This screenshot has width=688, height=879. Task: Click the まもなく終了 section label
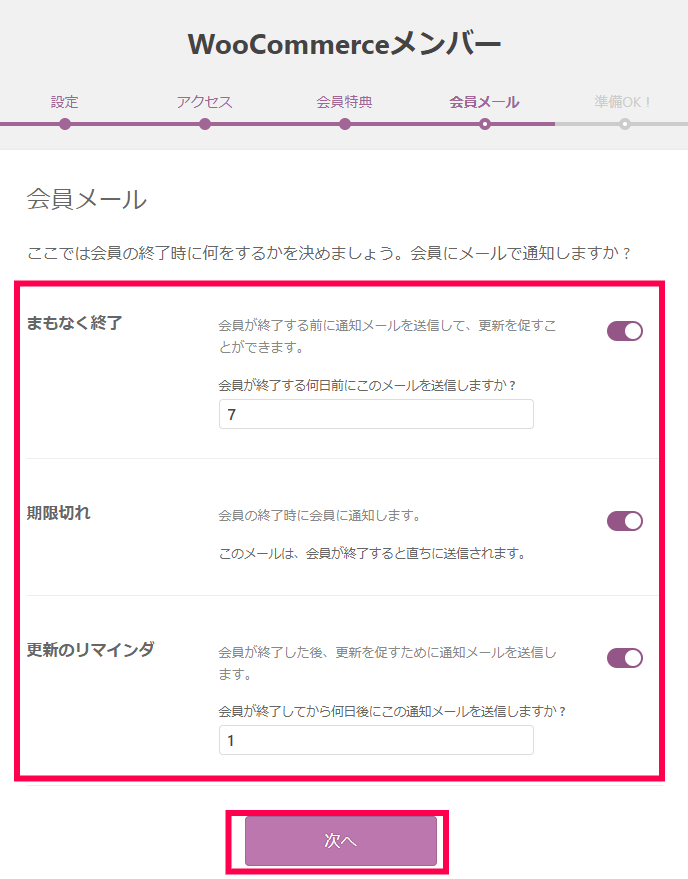[74, 323]
